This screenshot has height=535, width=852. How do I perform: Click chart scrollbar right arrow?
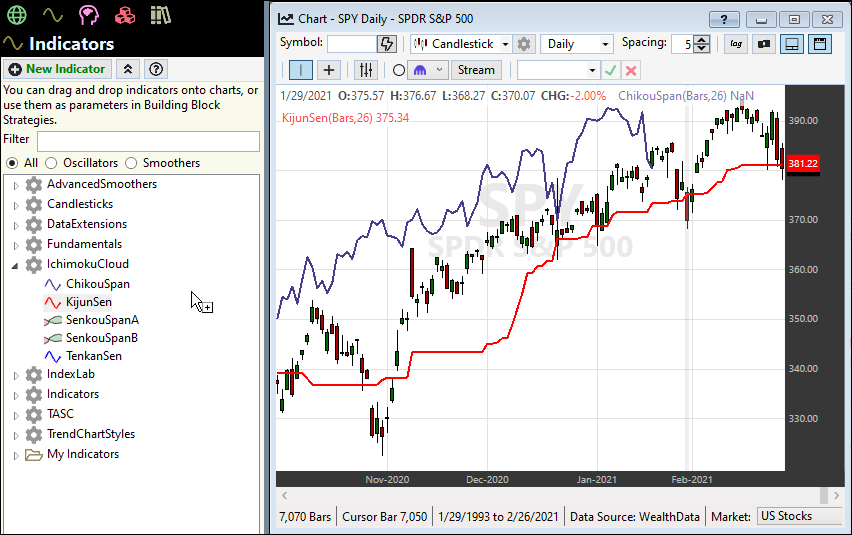836,495
